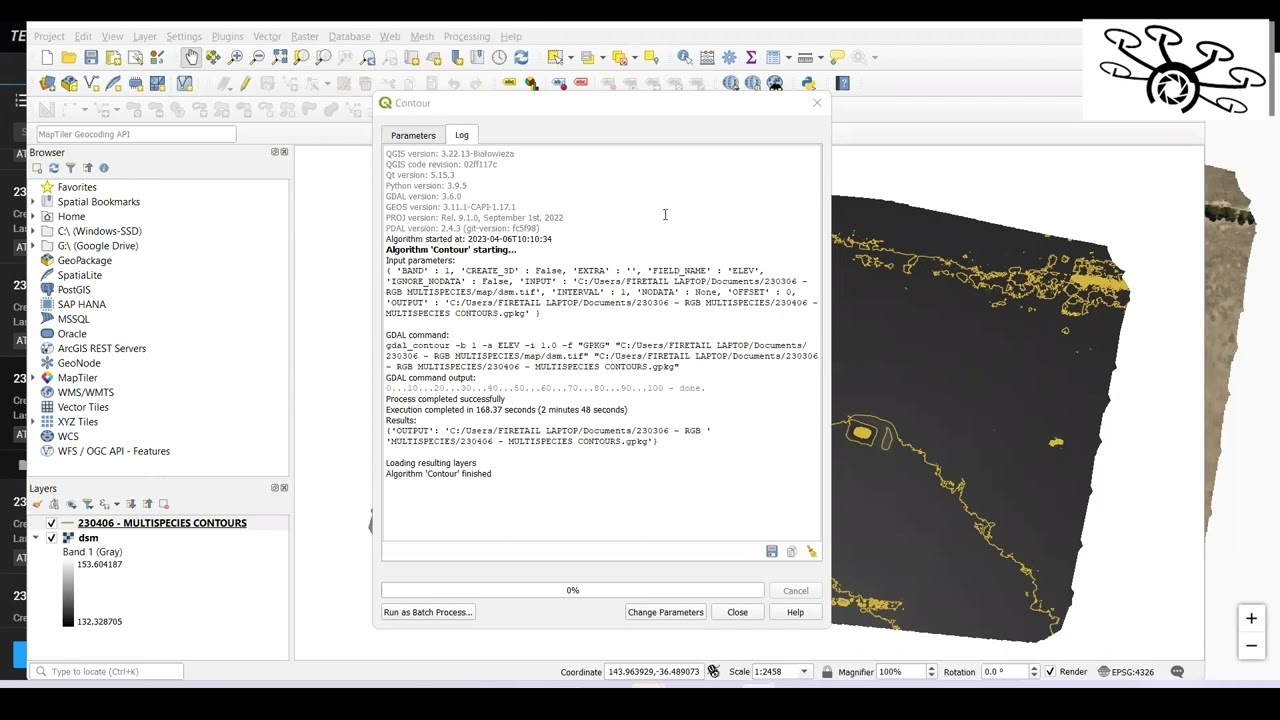Open Processing Toolbox gear icon

(729, 58)
